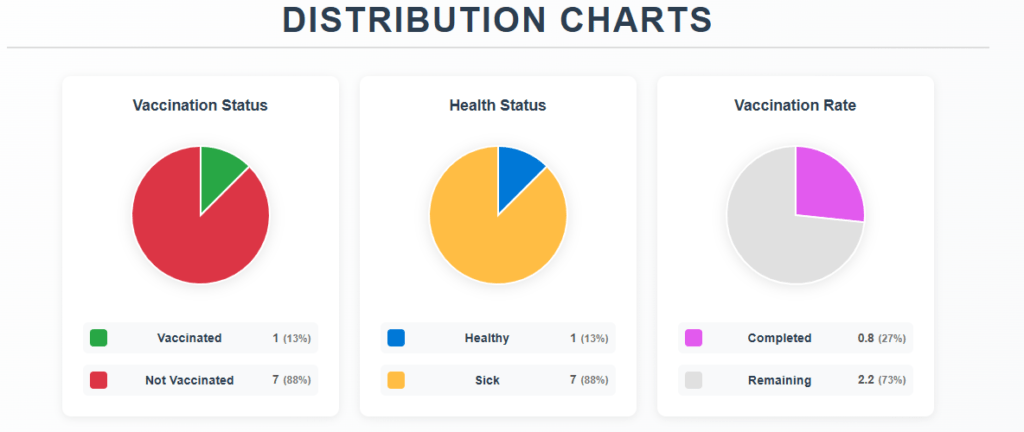Click the green Vaccinated legend swatch
Image resolution: width=1024 pixels, height=432 pixels.
98,338
